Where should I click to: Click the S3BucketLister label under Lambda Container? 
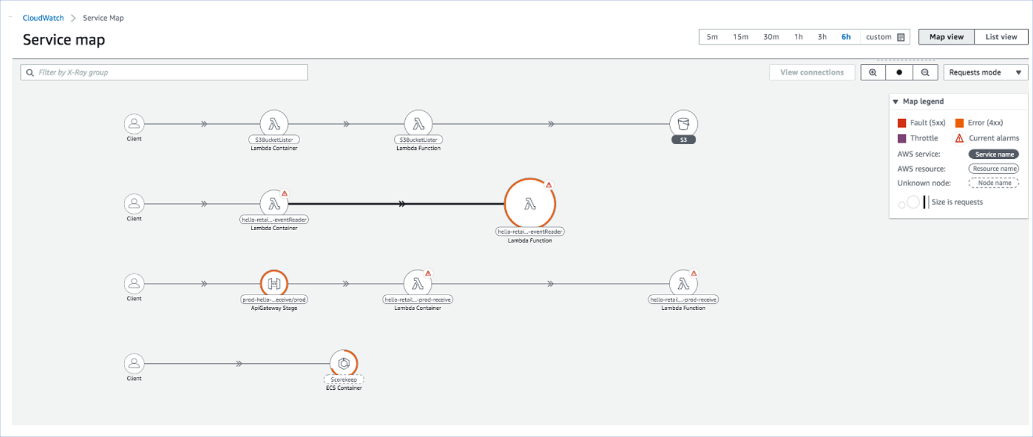(x=274, y=140)
